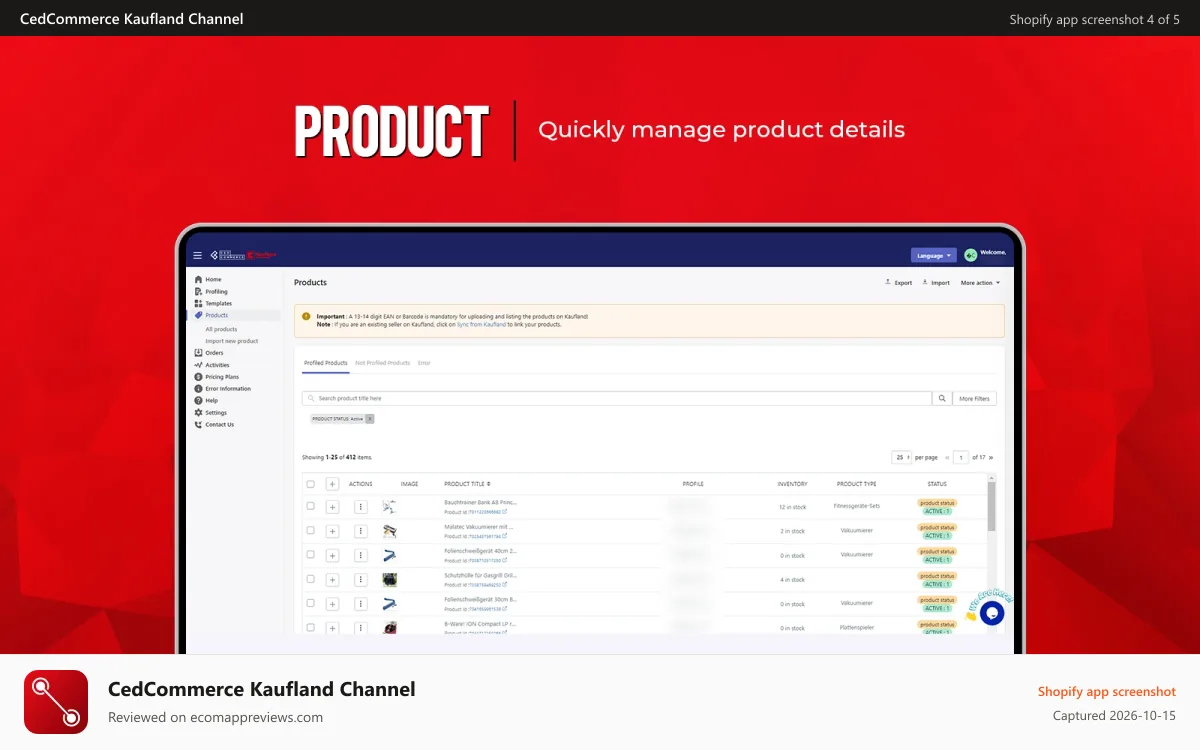This screenshot has height=750, width=1200.
Task: Open actions menu for Schutzhülle für Gasgrill row
Action: (361, 579)
